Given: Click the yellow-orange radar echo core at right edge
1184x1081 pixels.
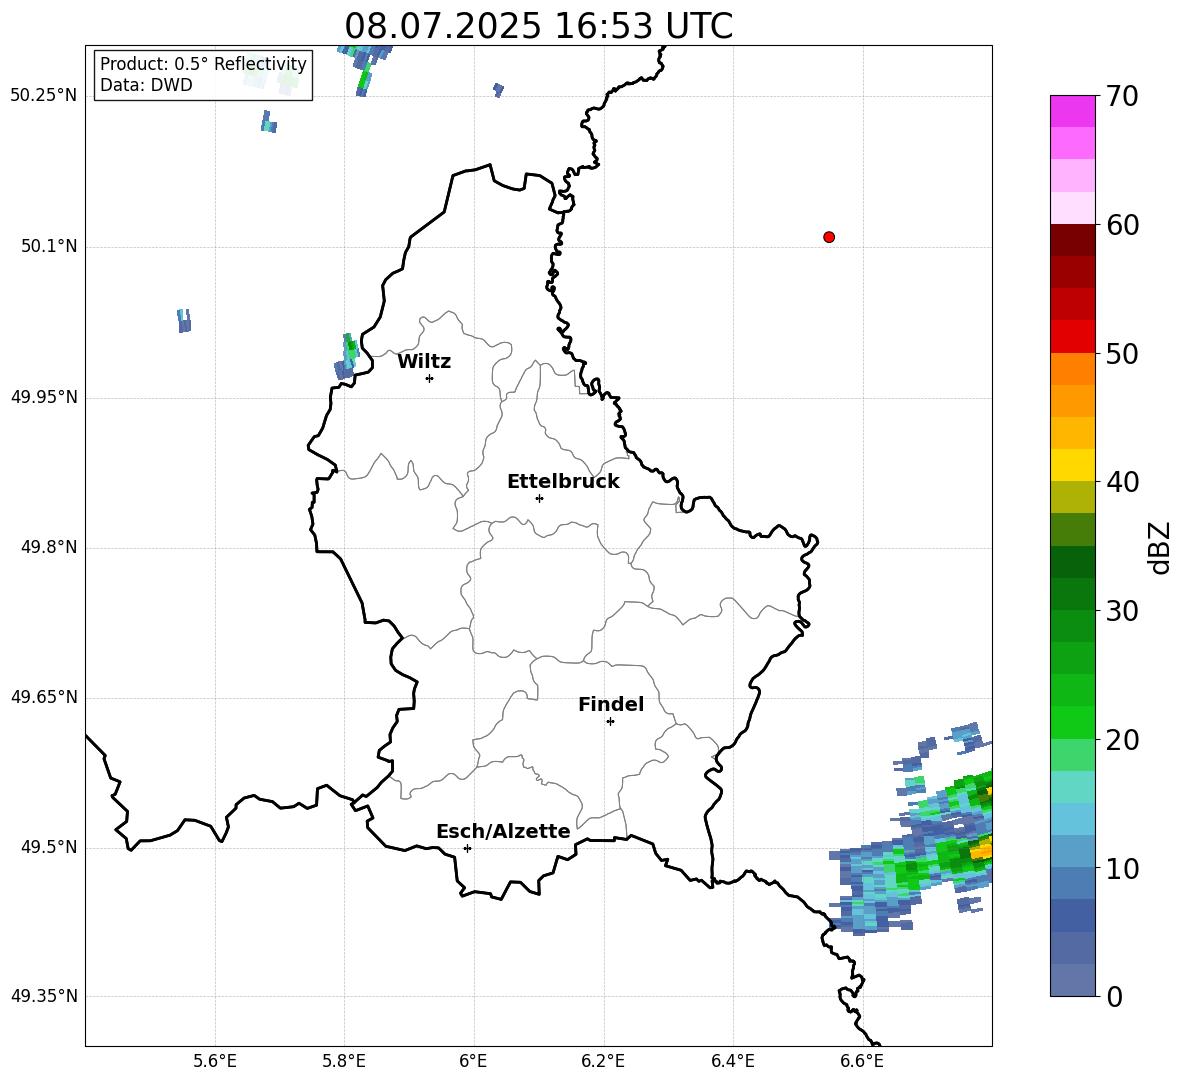Looking at the screenshot, I should (x=982, y=850).
